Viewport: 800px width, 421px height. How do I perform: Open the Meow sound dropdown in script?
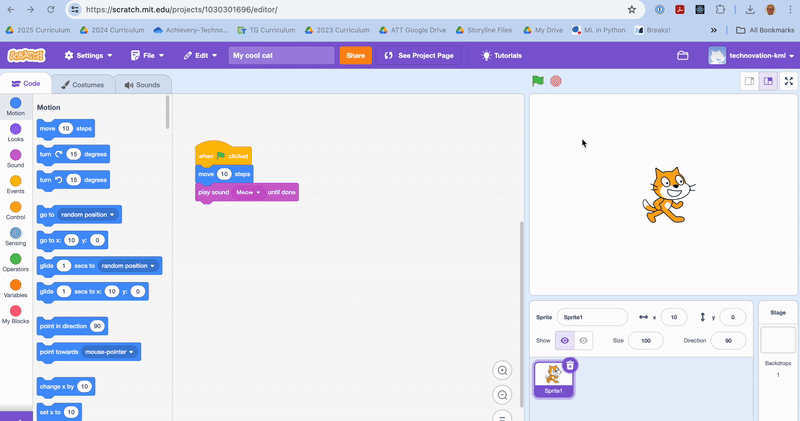tap(248, 192)
